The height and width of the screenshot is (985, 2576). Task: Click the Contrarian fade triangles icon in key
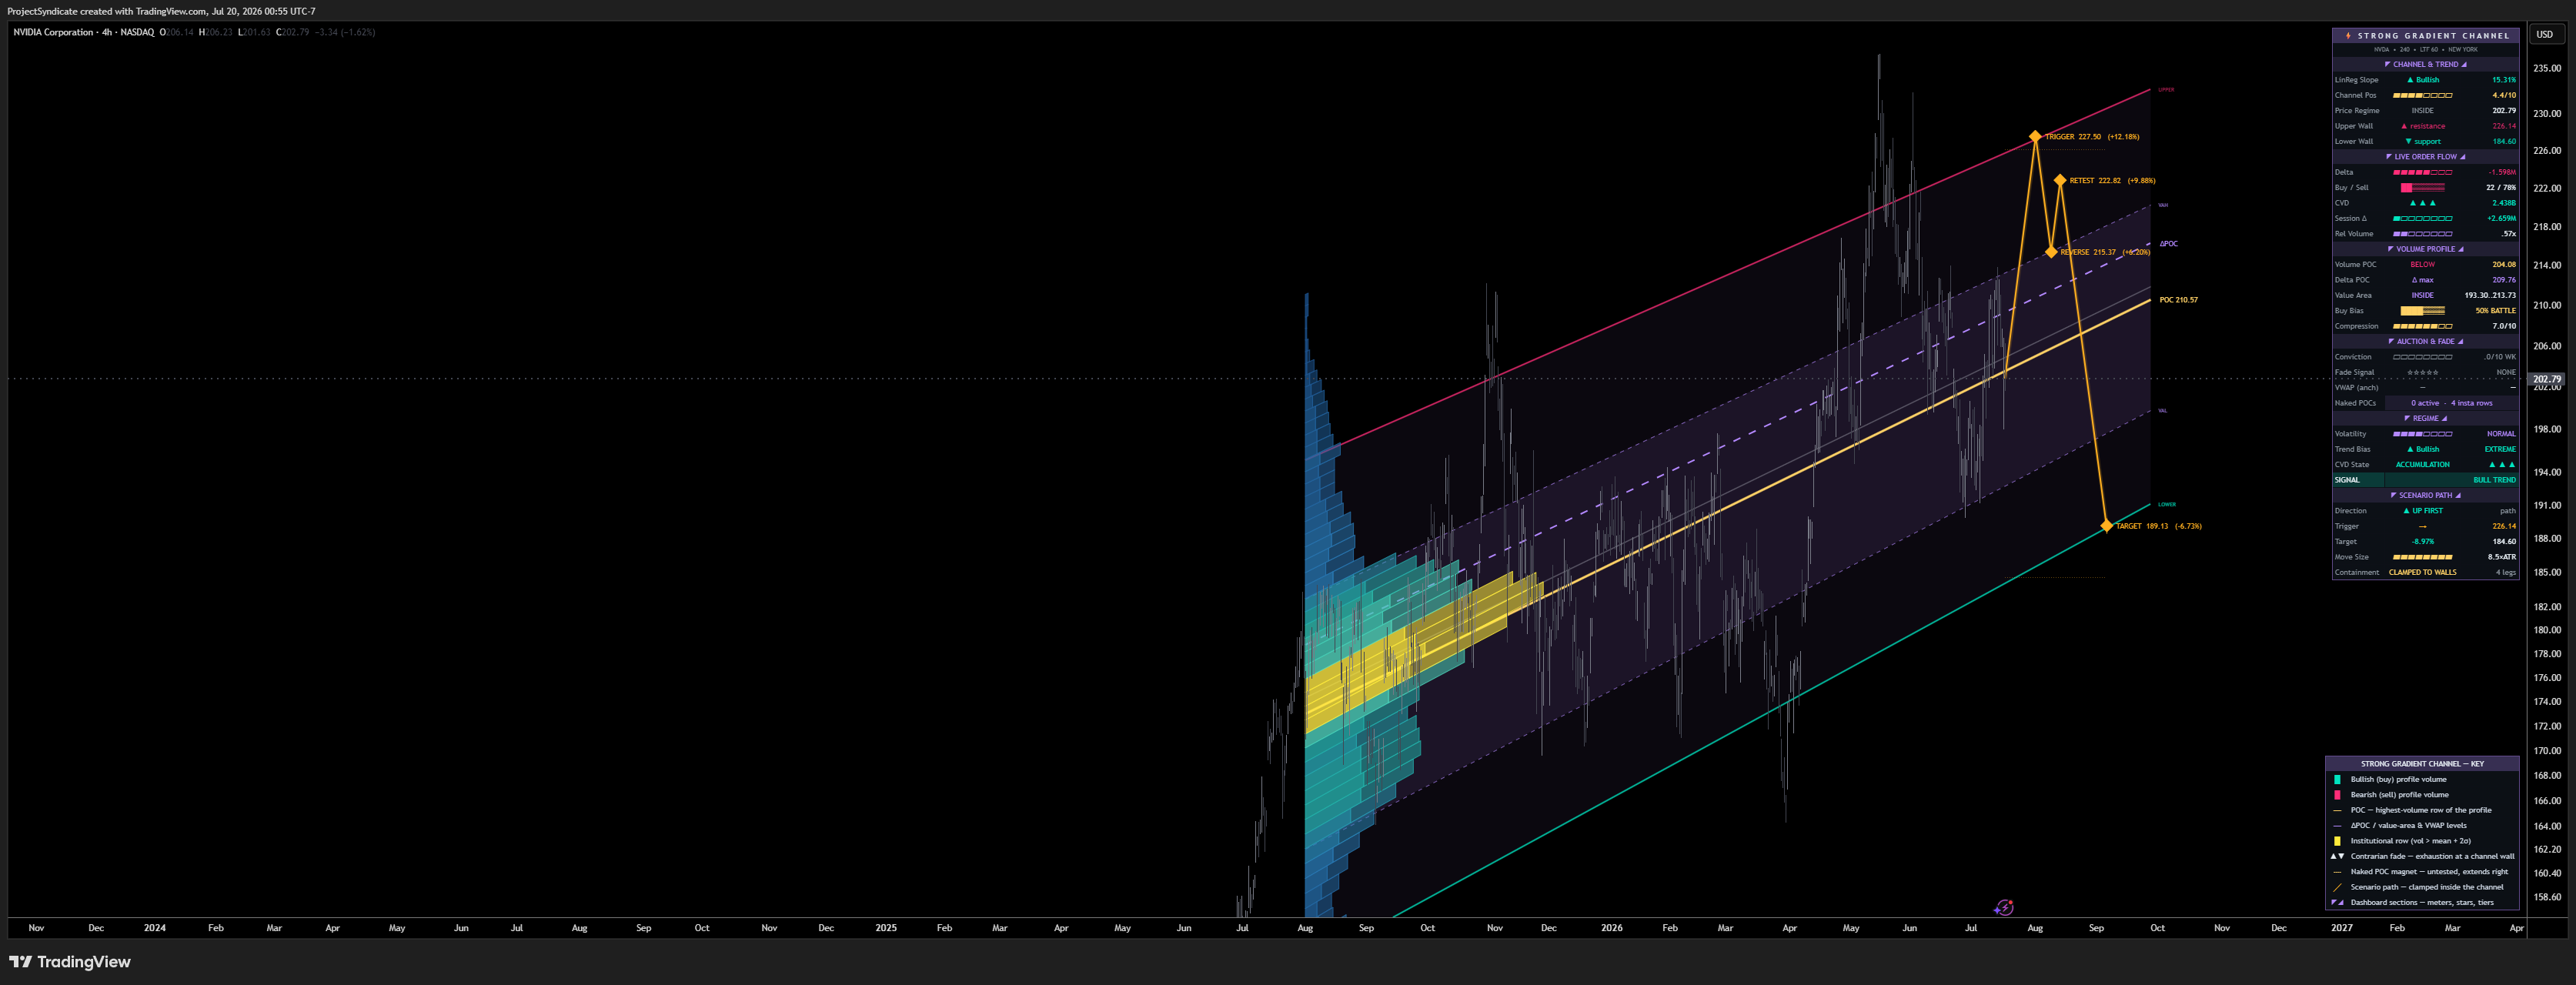(x=2337, y=856)
